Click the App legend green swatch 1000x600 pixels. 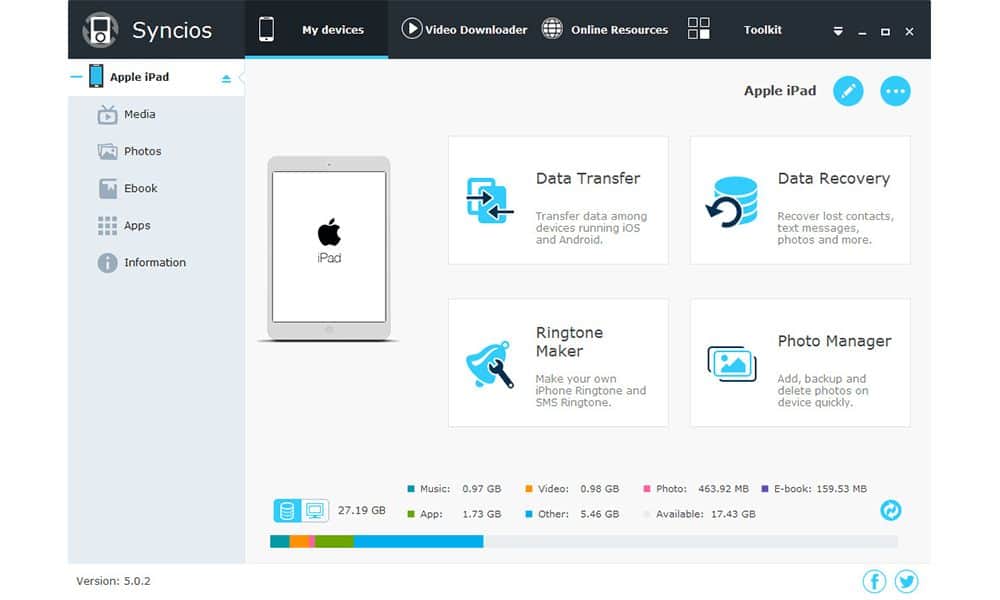click(x=411, y=514)
